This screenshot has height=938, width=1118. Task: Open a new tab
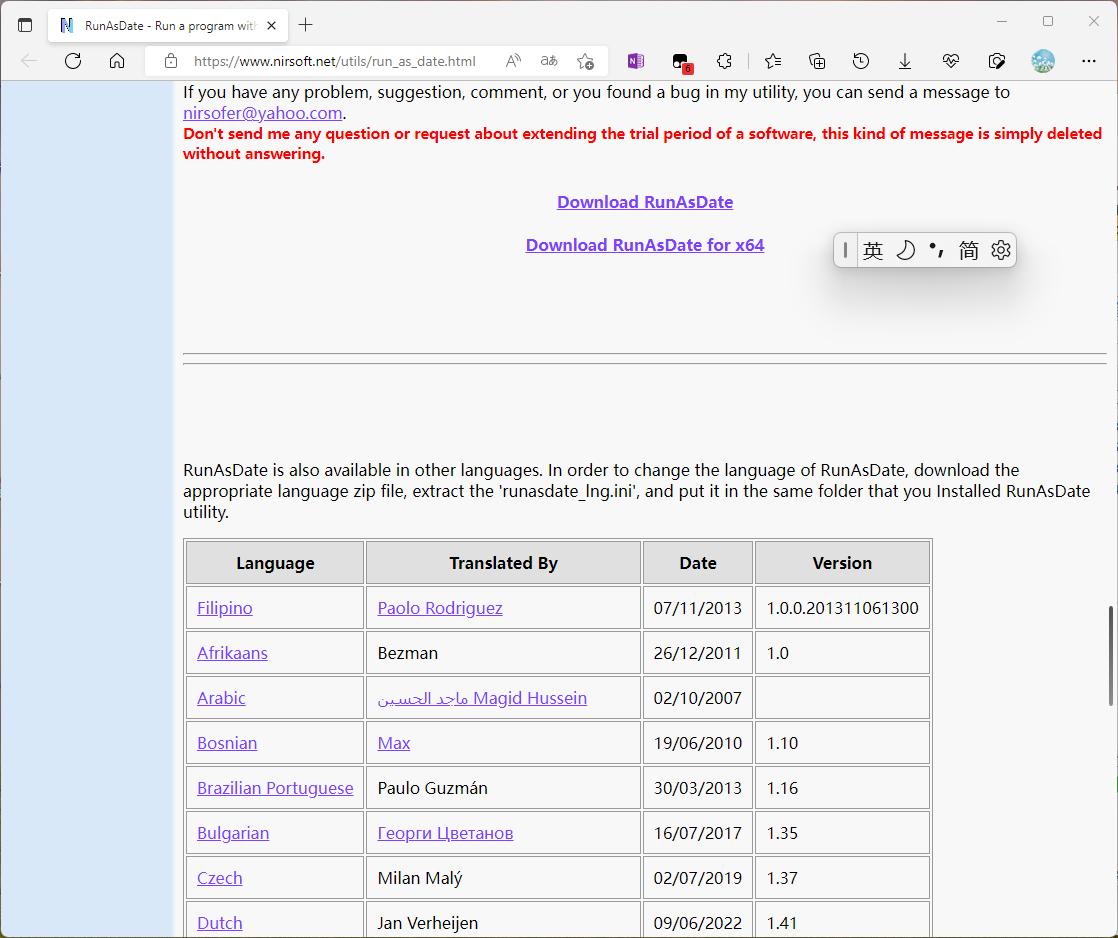[x=306, y=25]
